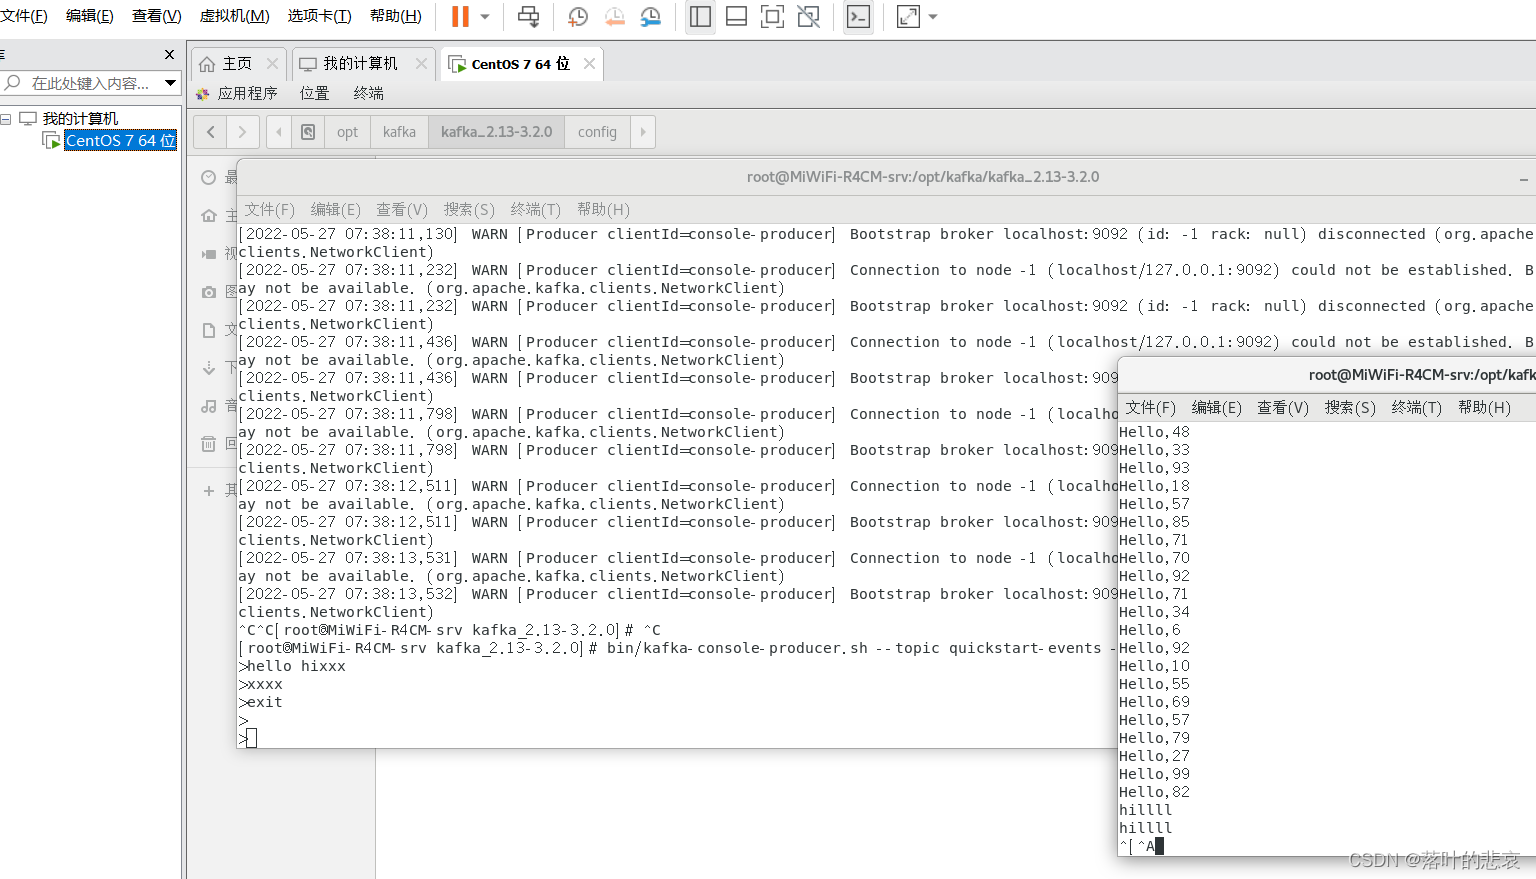Click path bar right scroll arrow
1536x879 pixels.
pos(642,132)
